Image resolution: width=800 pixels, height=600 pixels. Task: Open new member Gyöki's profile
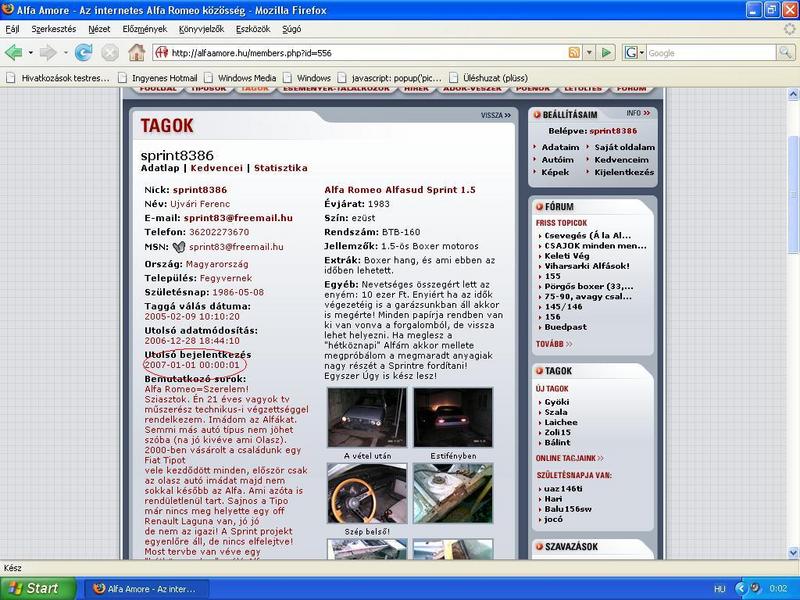point(557,402)
